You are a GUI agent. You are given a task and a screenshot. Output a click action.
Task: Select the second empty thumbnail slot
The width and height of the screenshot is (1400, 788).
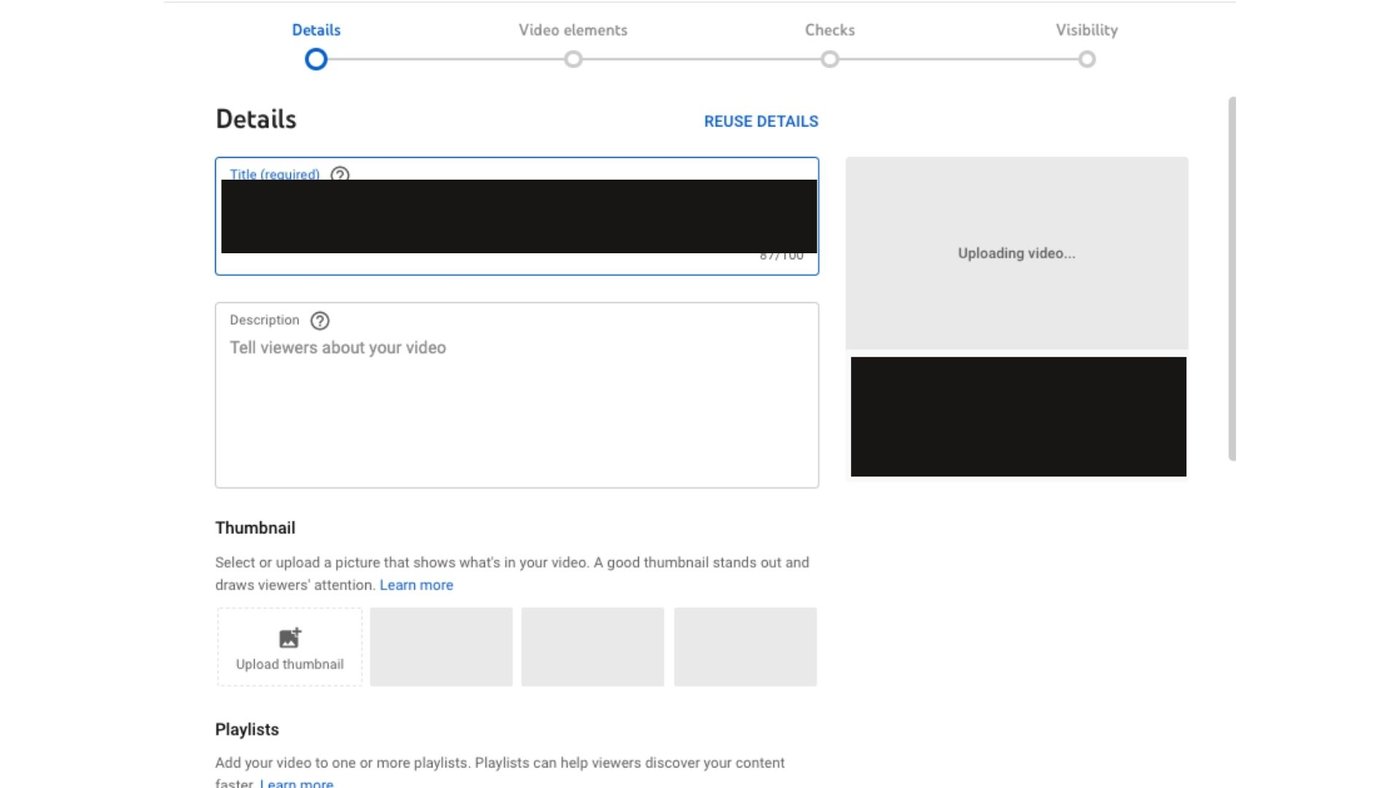[592, 646]
